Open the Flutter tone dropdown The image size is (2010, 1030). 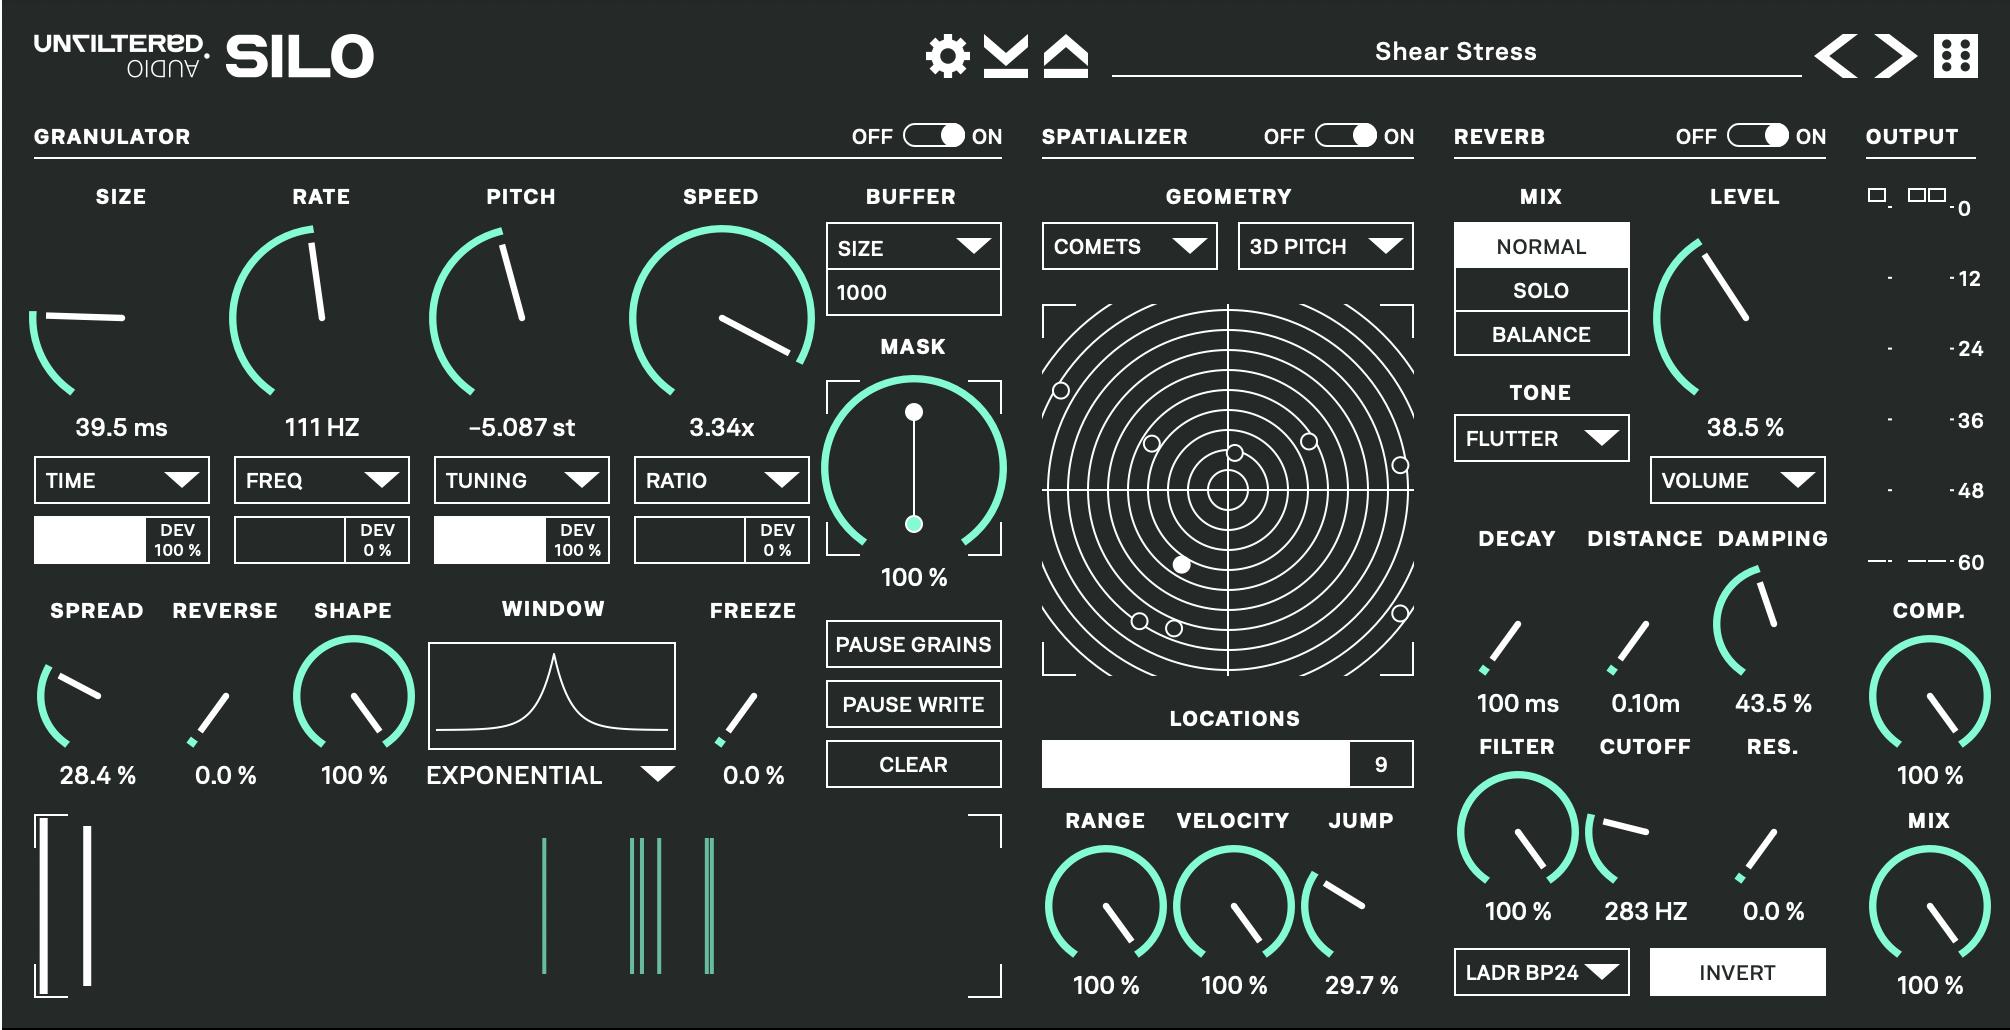[1541, 438]
